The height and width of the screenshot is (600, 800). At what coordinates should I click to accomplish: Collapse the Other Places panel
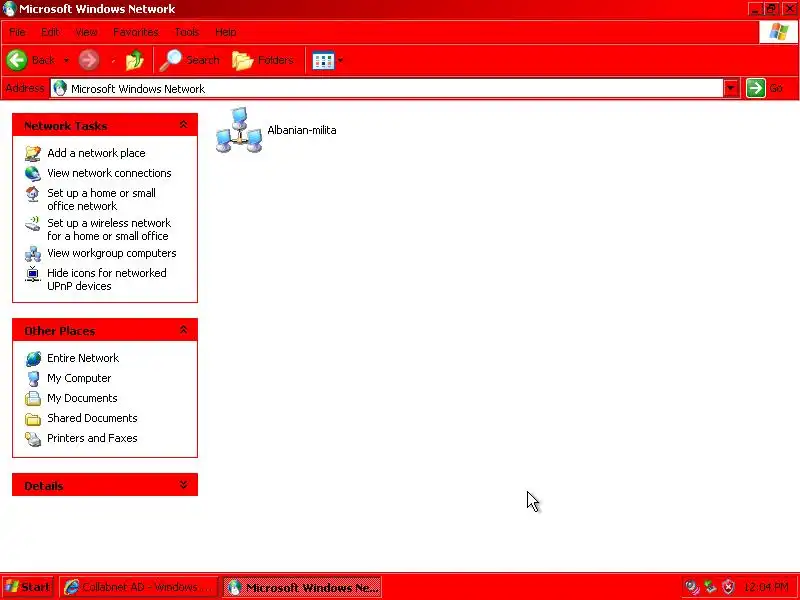click(x=183, y=330)
